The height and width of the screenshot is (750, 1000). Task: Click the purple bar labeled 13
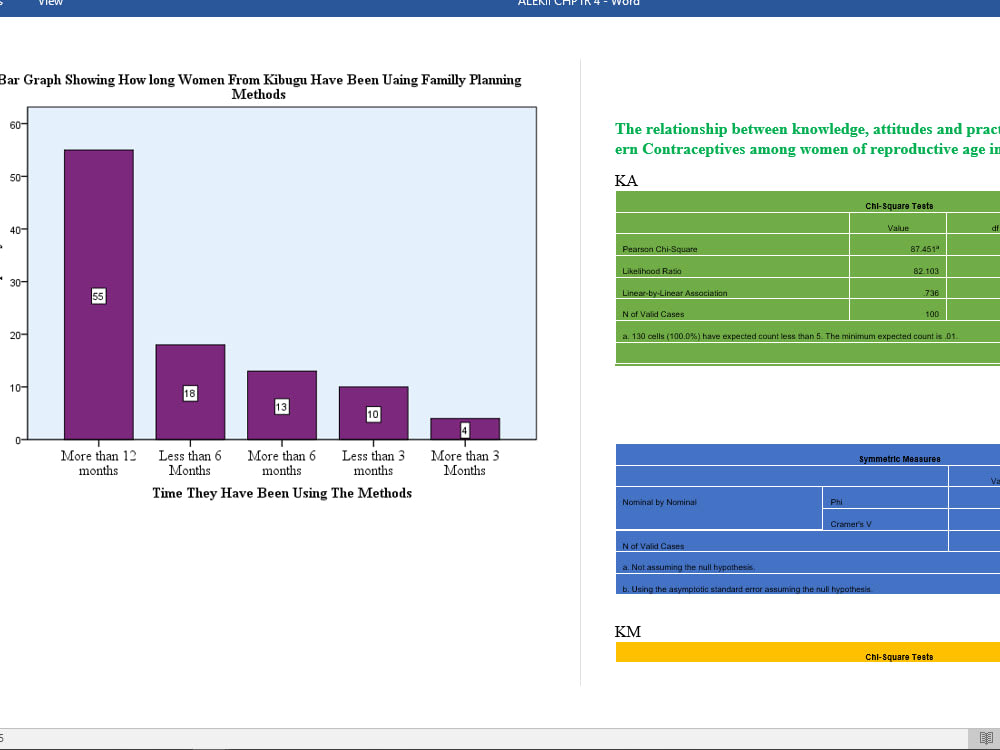(282, 405)
